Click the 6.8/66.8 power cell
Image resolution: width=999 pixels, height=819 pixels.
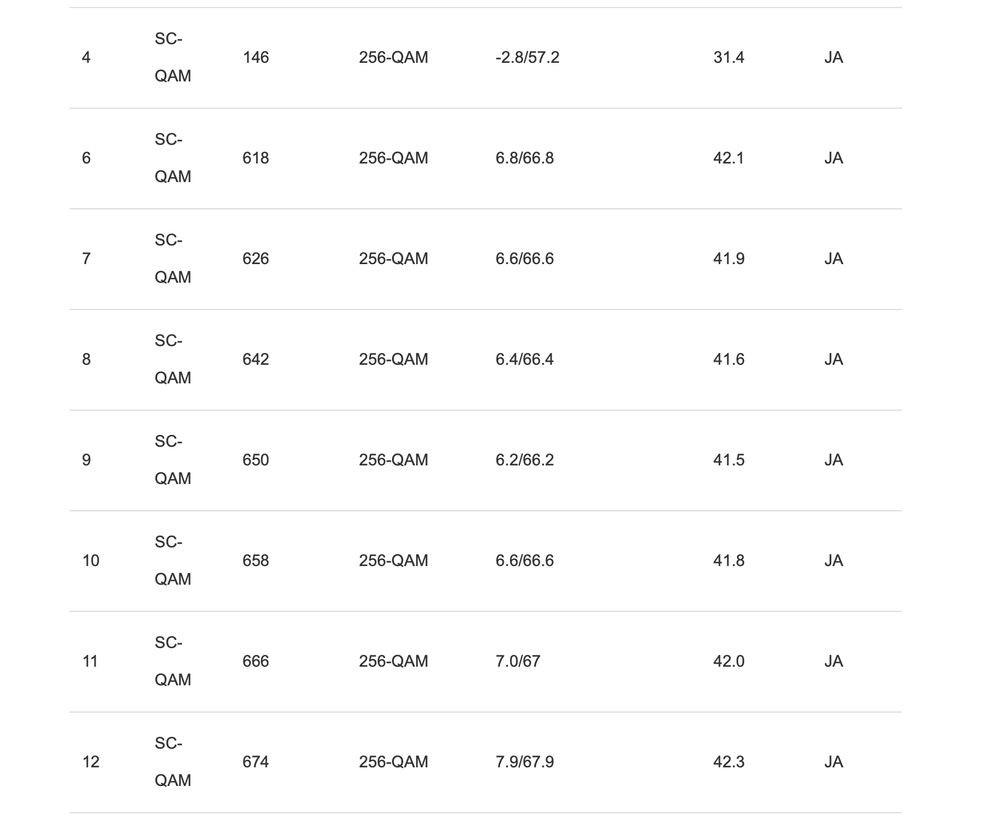click(x=524, y=158)
